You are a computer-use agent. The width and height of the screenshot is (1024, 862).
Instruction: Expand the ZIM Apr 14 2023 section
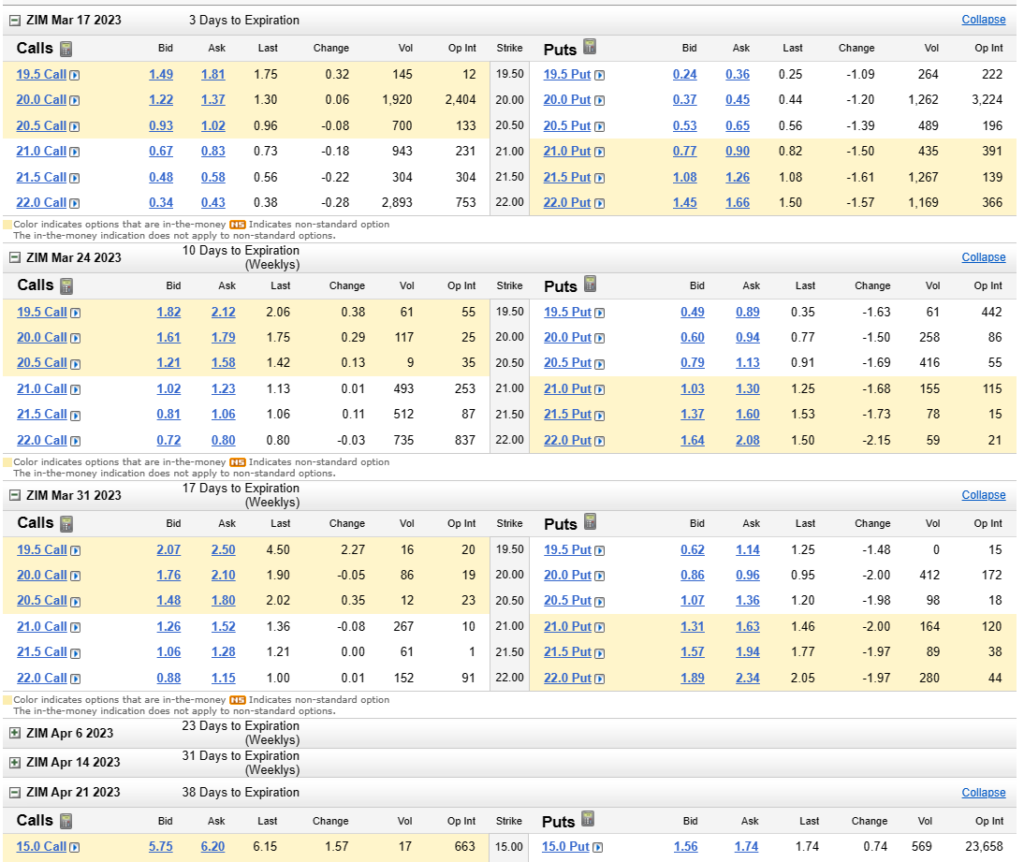[x=14, y=762]
